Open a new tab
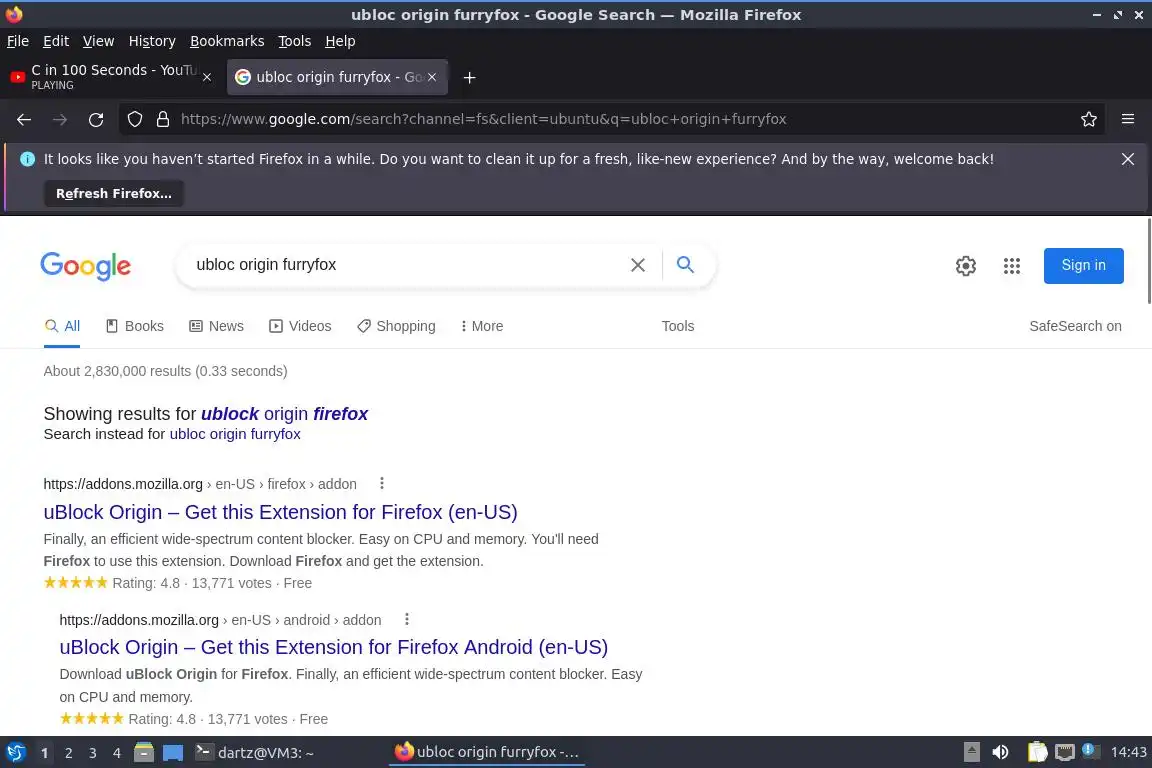 click(469, 77)
